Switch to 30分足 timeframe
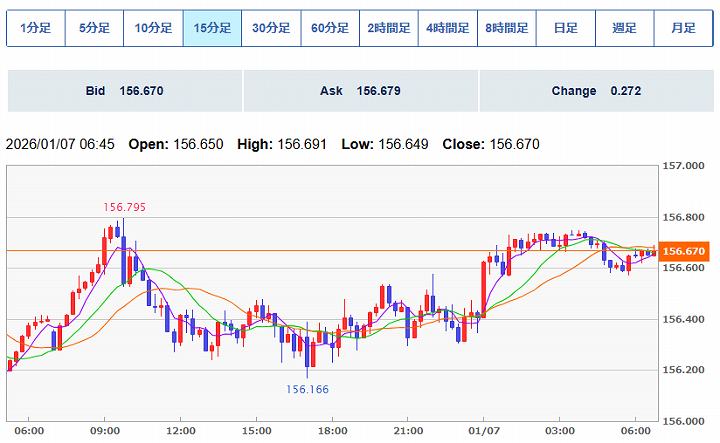The image size is (720, 443). click(x=271, y=28)
